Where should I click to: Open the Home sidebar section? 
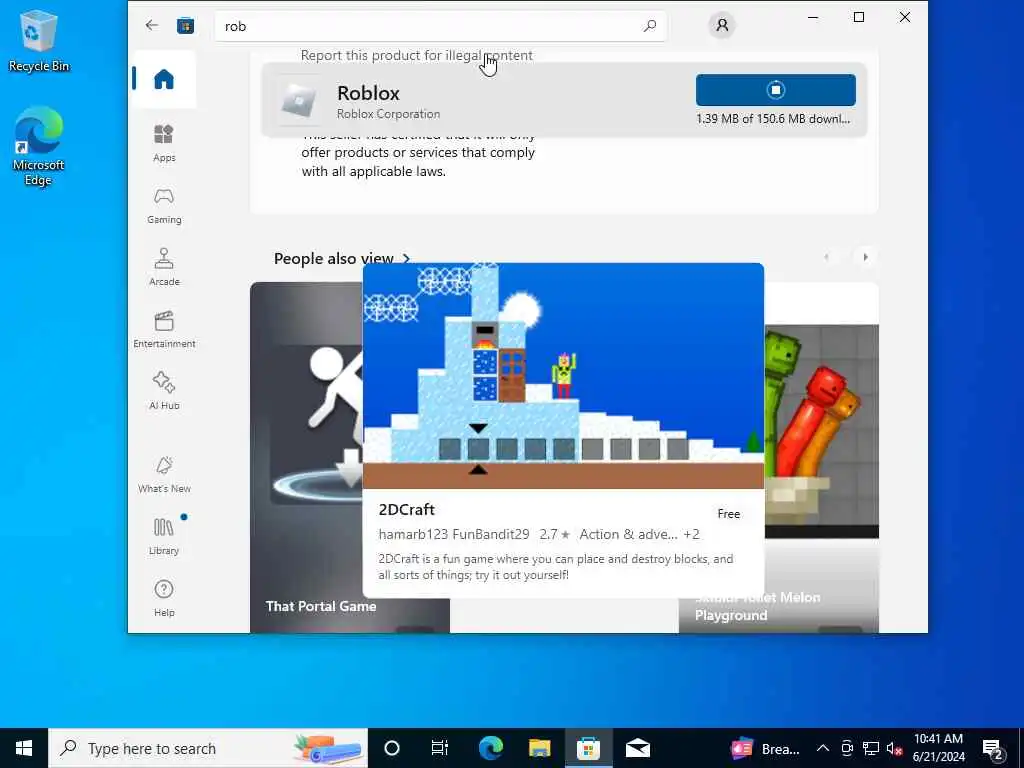point(163,79)
